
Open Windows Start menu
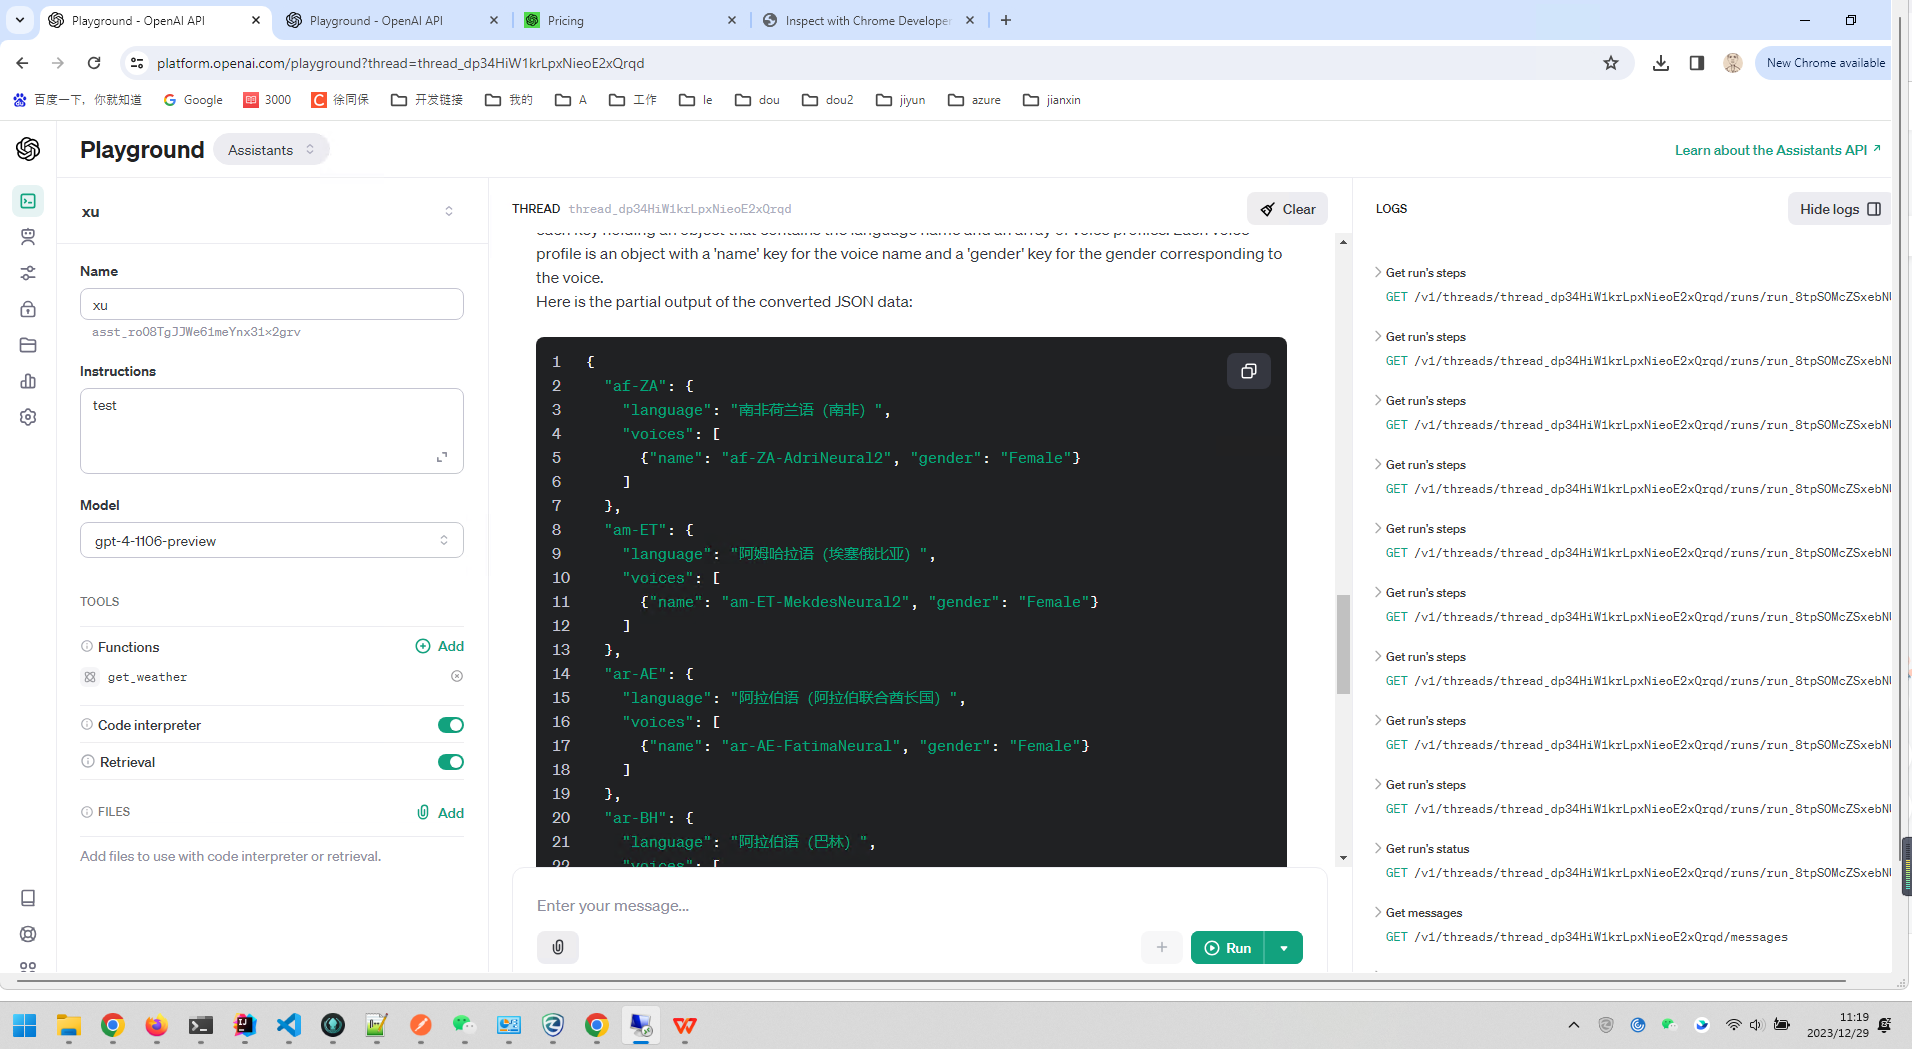25,1025
